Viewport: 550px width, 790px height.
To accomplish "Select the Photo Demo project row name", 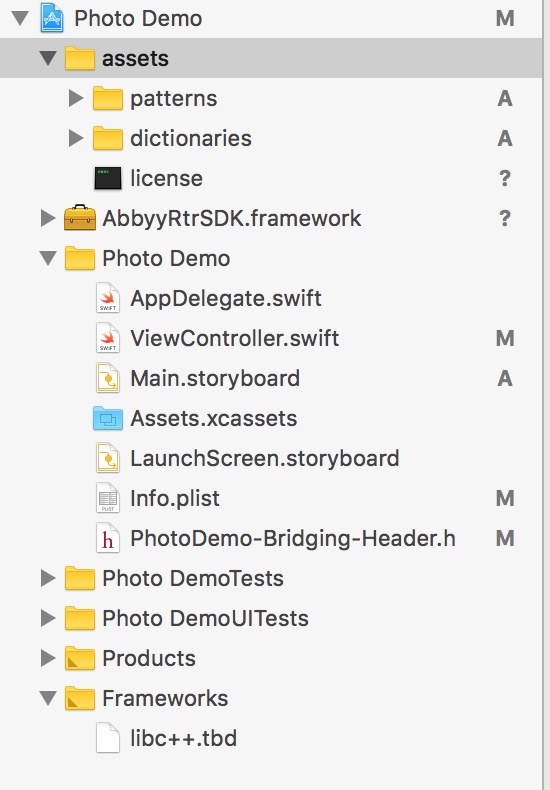I will 139,19.
